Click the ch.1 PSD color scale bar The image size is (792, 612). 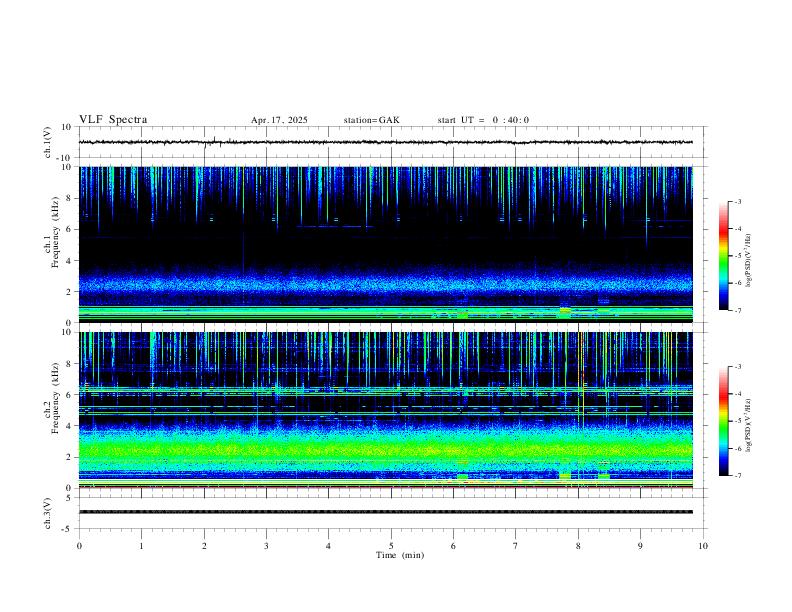723,256
